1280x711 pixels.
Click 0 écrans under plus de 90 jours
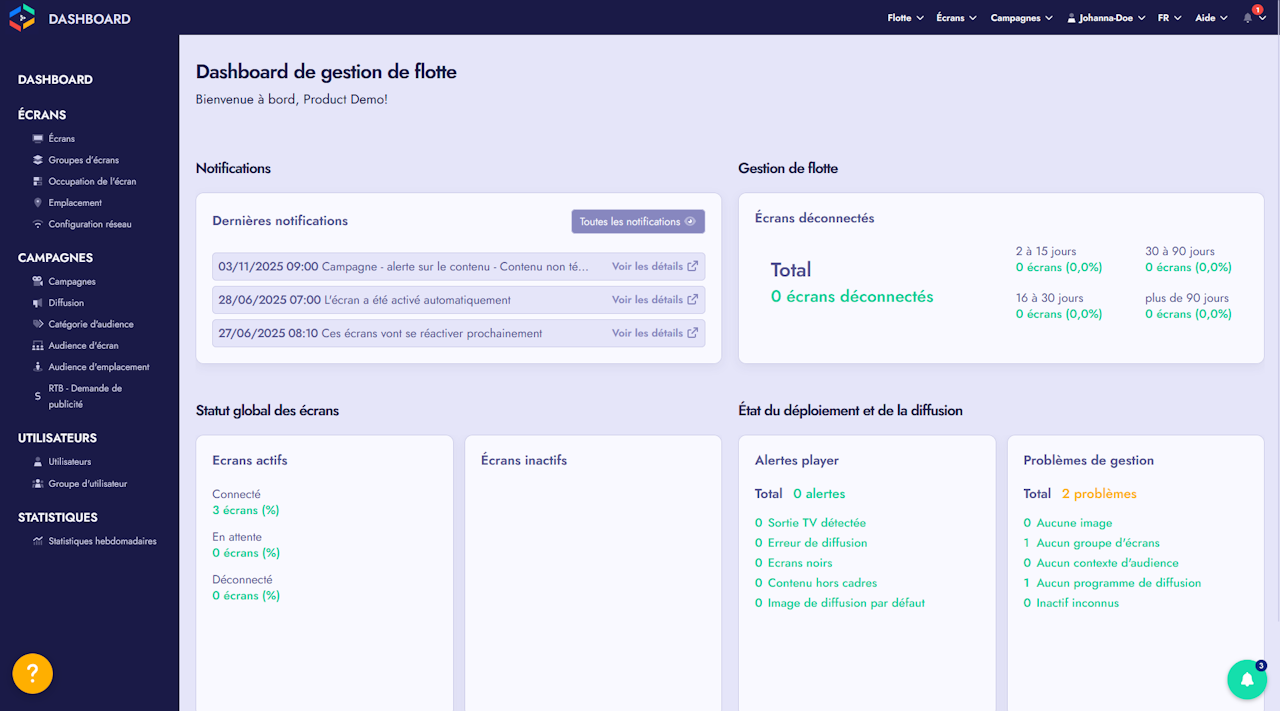tap(1188, 314)
